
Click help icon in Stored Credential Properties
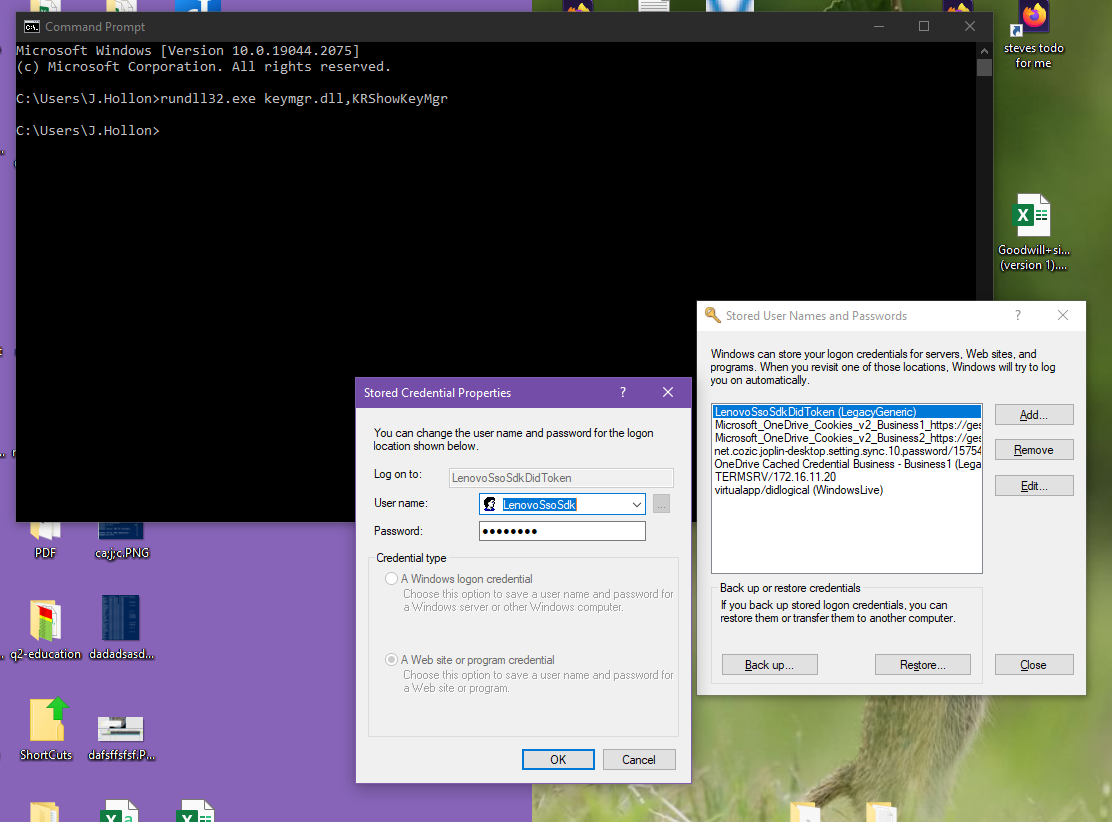coord(622,393)
